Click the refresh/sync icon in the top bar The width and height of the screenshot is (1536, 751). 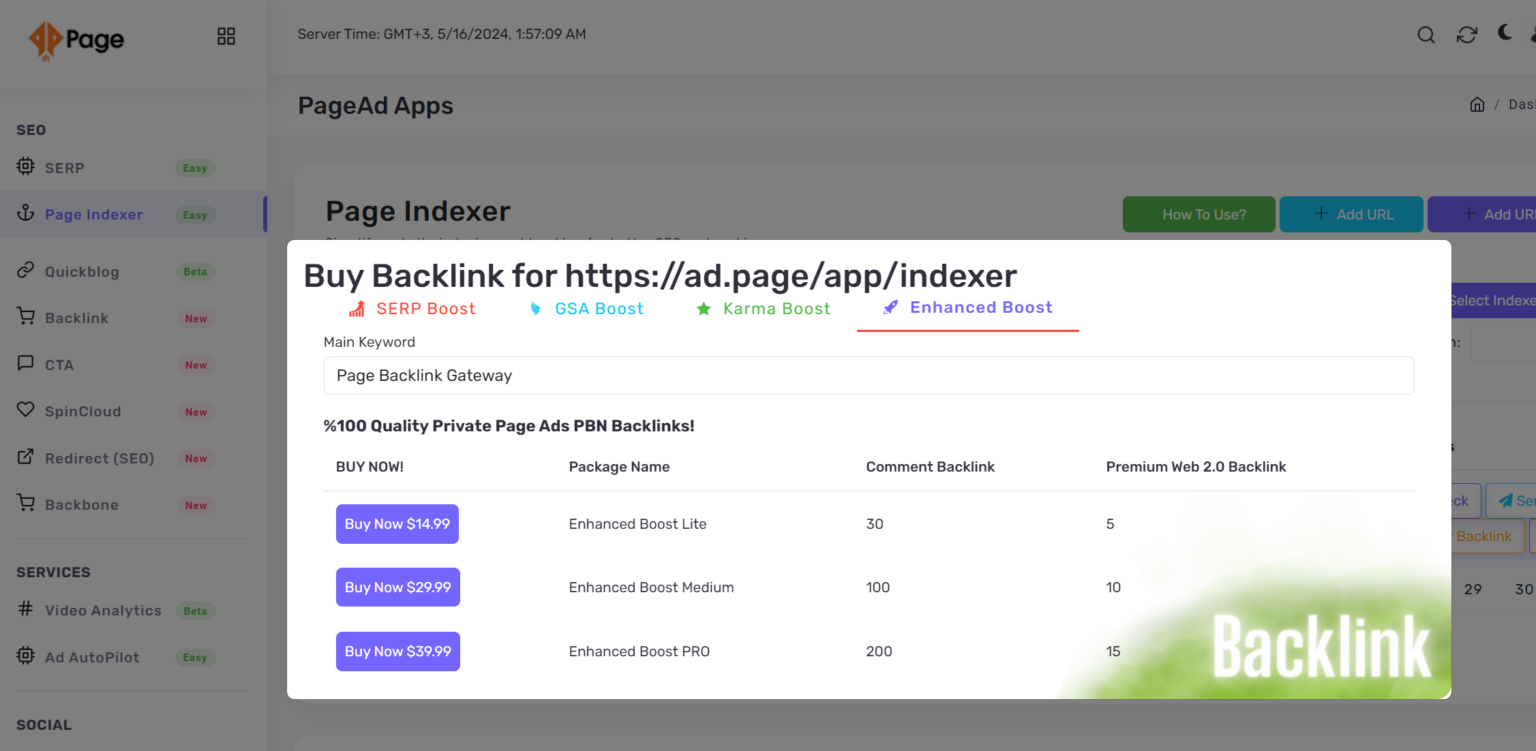(1466, 34)
